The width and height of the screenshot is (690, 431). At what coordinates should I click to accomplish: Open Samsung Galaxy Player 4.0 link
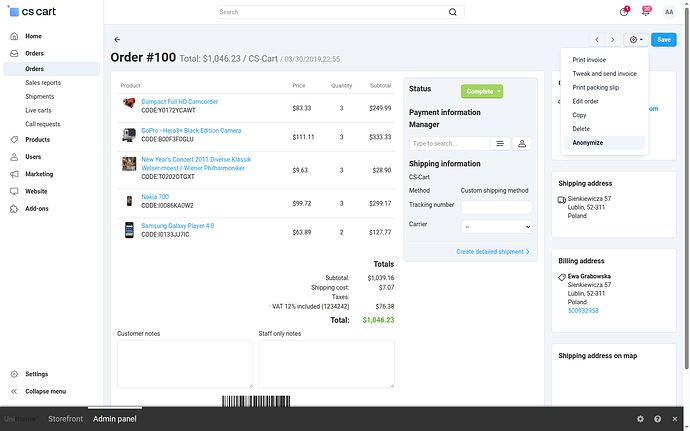point(177,226)
